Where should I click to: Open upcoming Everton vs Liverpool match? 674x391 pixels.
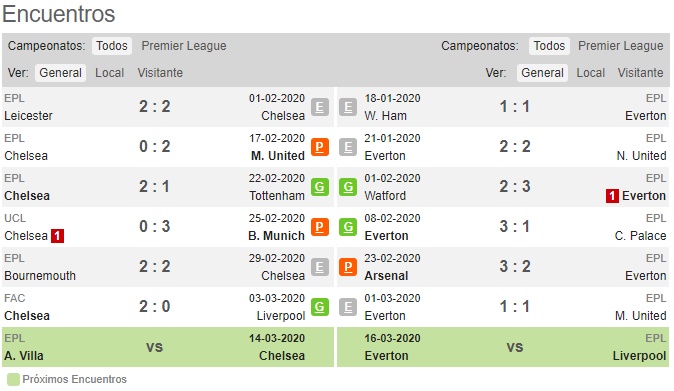(503, 347)
